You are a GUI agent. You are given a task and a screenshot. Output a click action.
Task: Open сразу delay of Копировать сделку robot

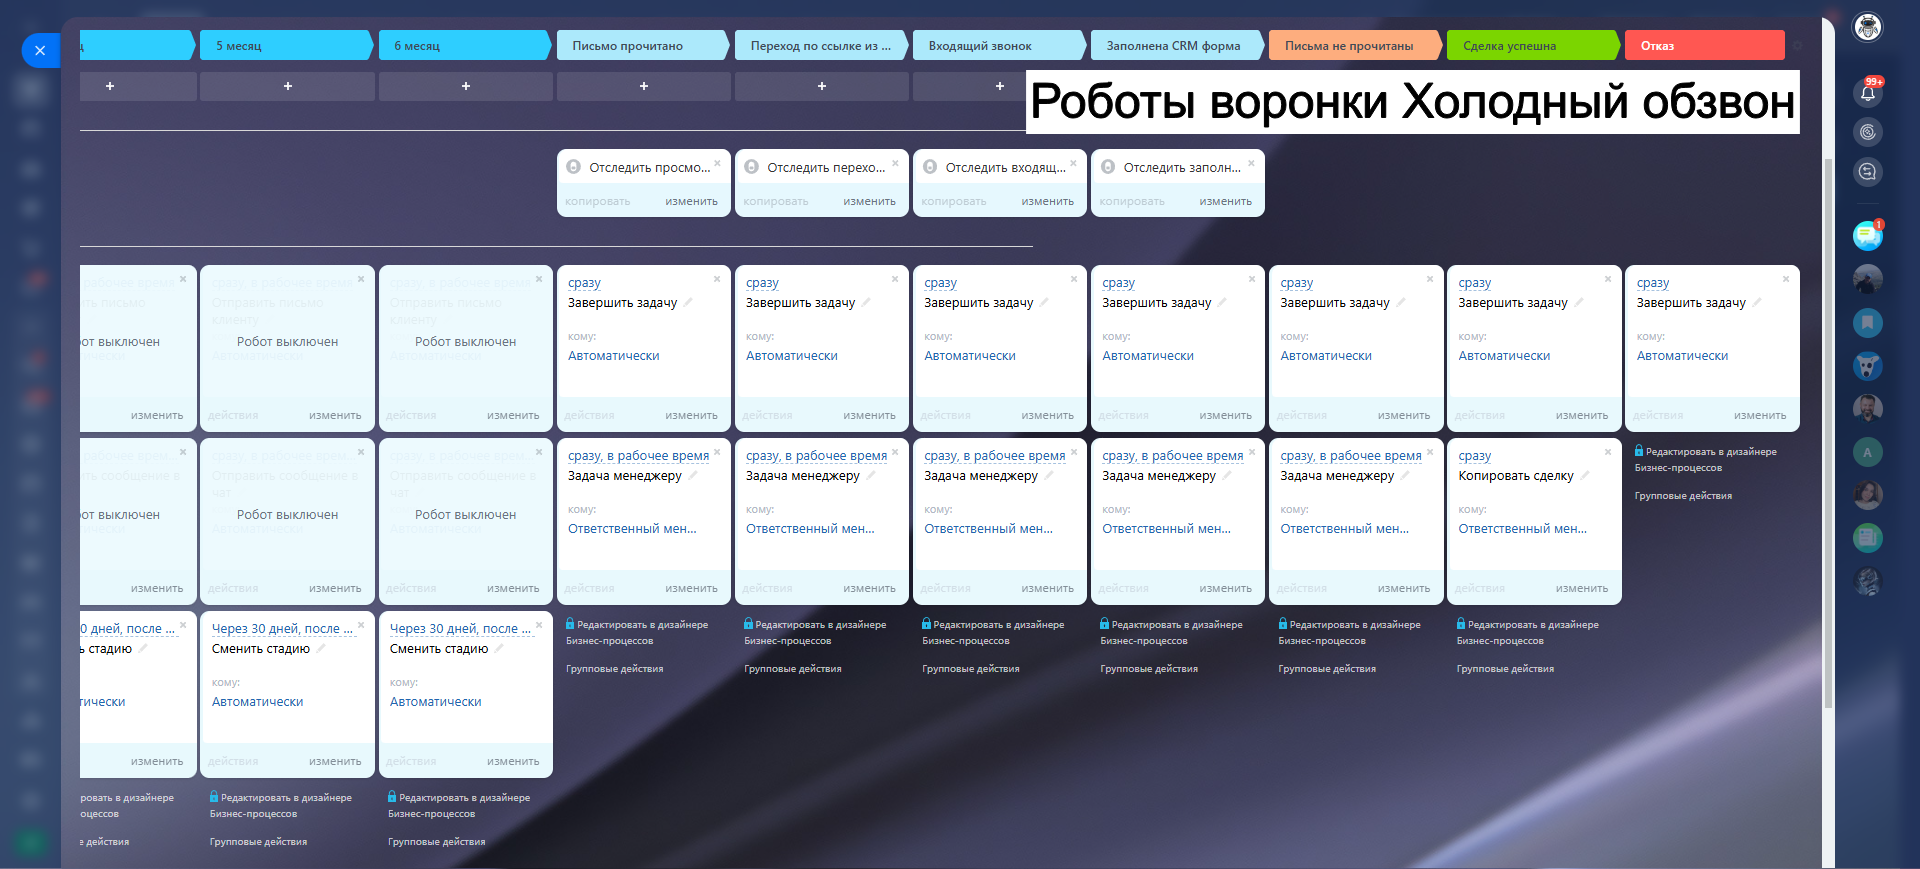pos(1474,456)
